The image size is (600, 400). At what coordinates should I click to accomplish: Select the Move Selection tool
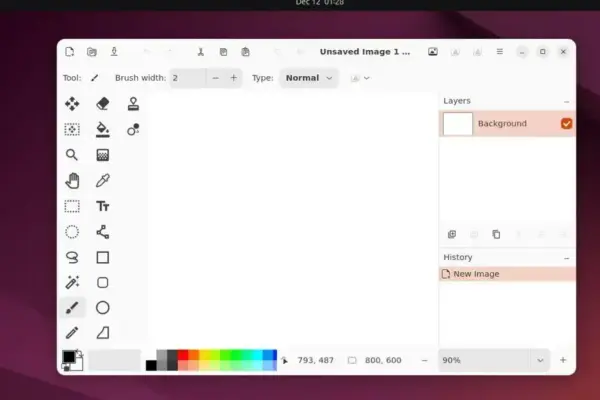pyautogui.click(x=72, y=129)
